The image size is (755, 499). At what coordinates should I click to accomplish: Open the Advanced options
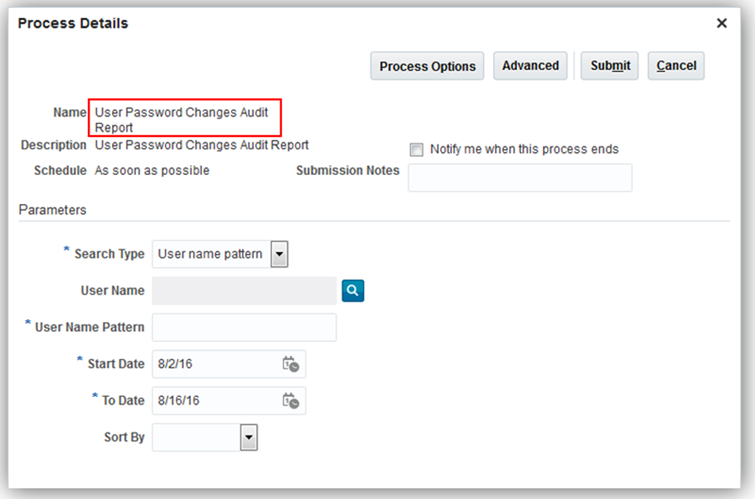(x=530, y=66)
